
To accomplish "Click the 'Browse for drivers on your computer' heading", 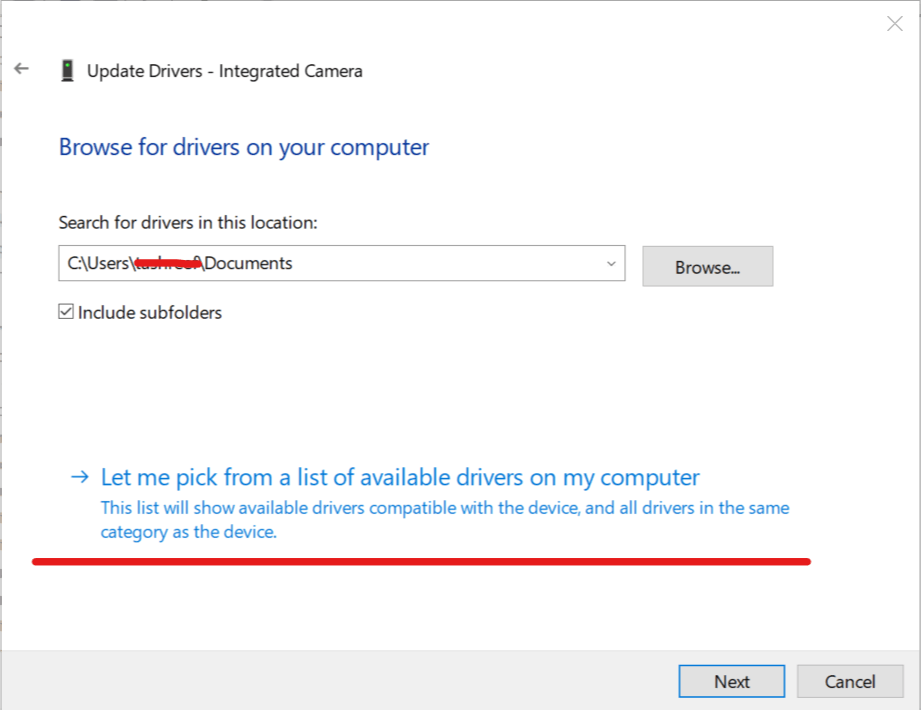I will tap(244, 147).
